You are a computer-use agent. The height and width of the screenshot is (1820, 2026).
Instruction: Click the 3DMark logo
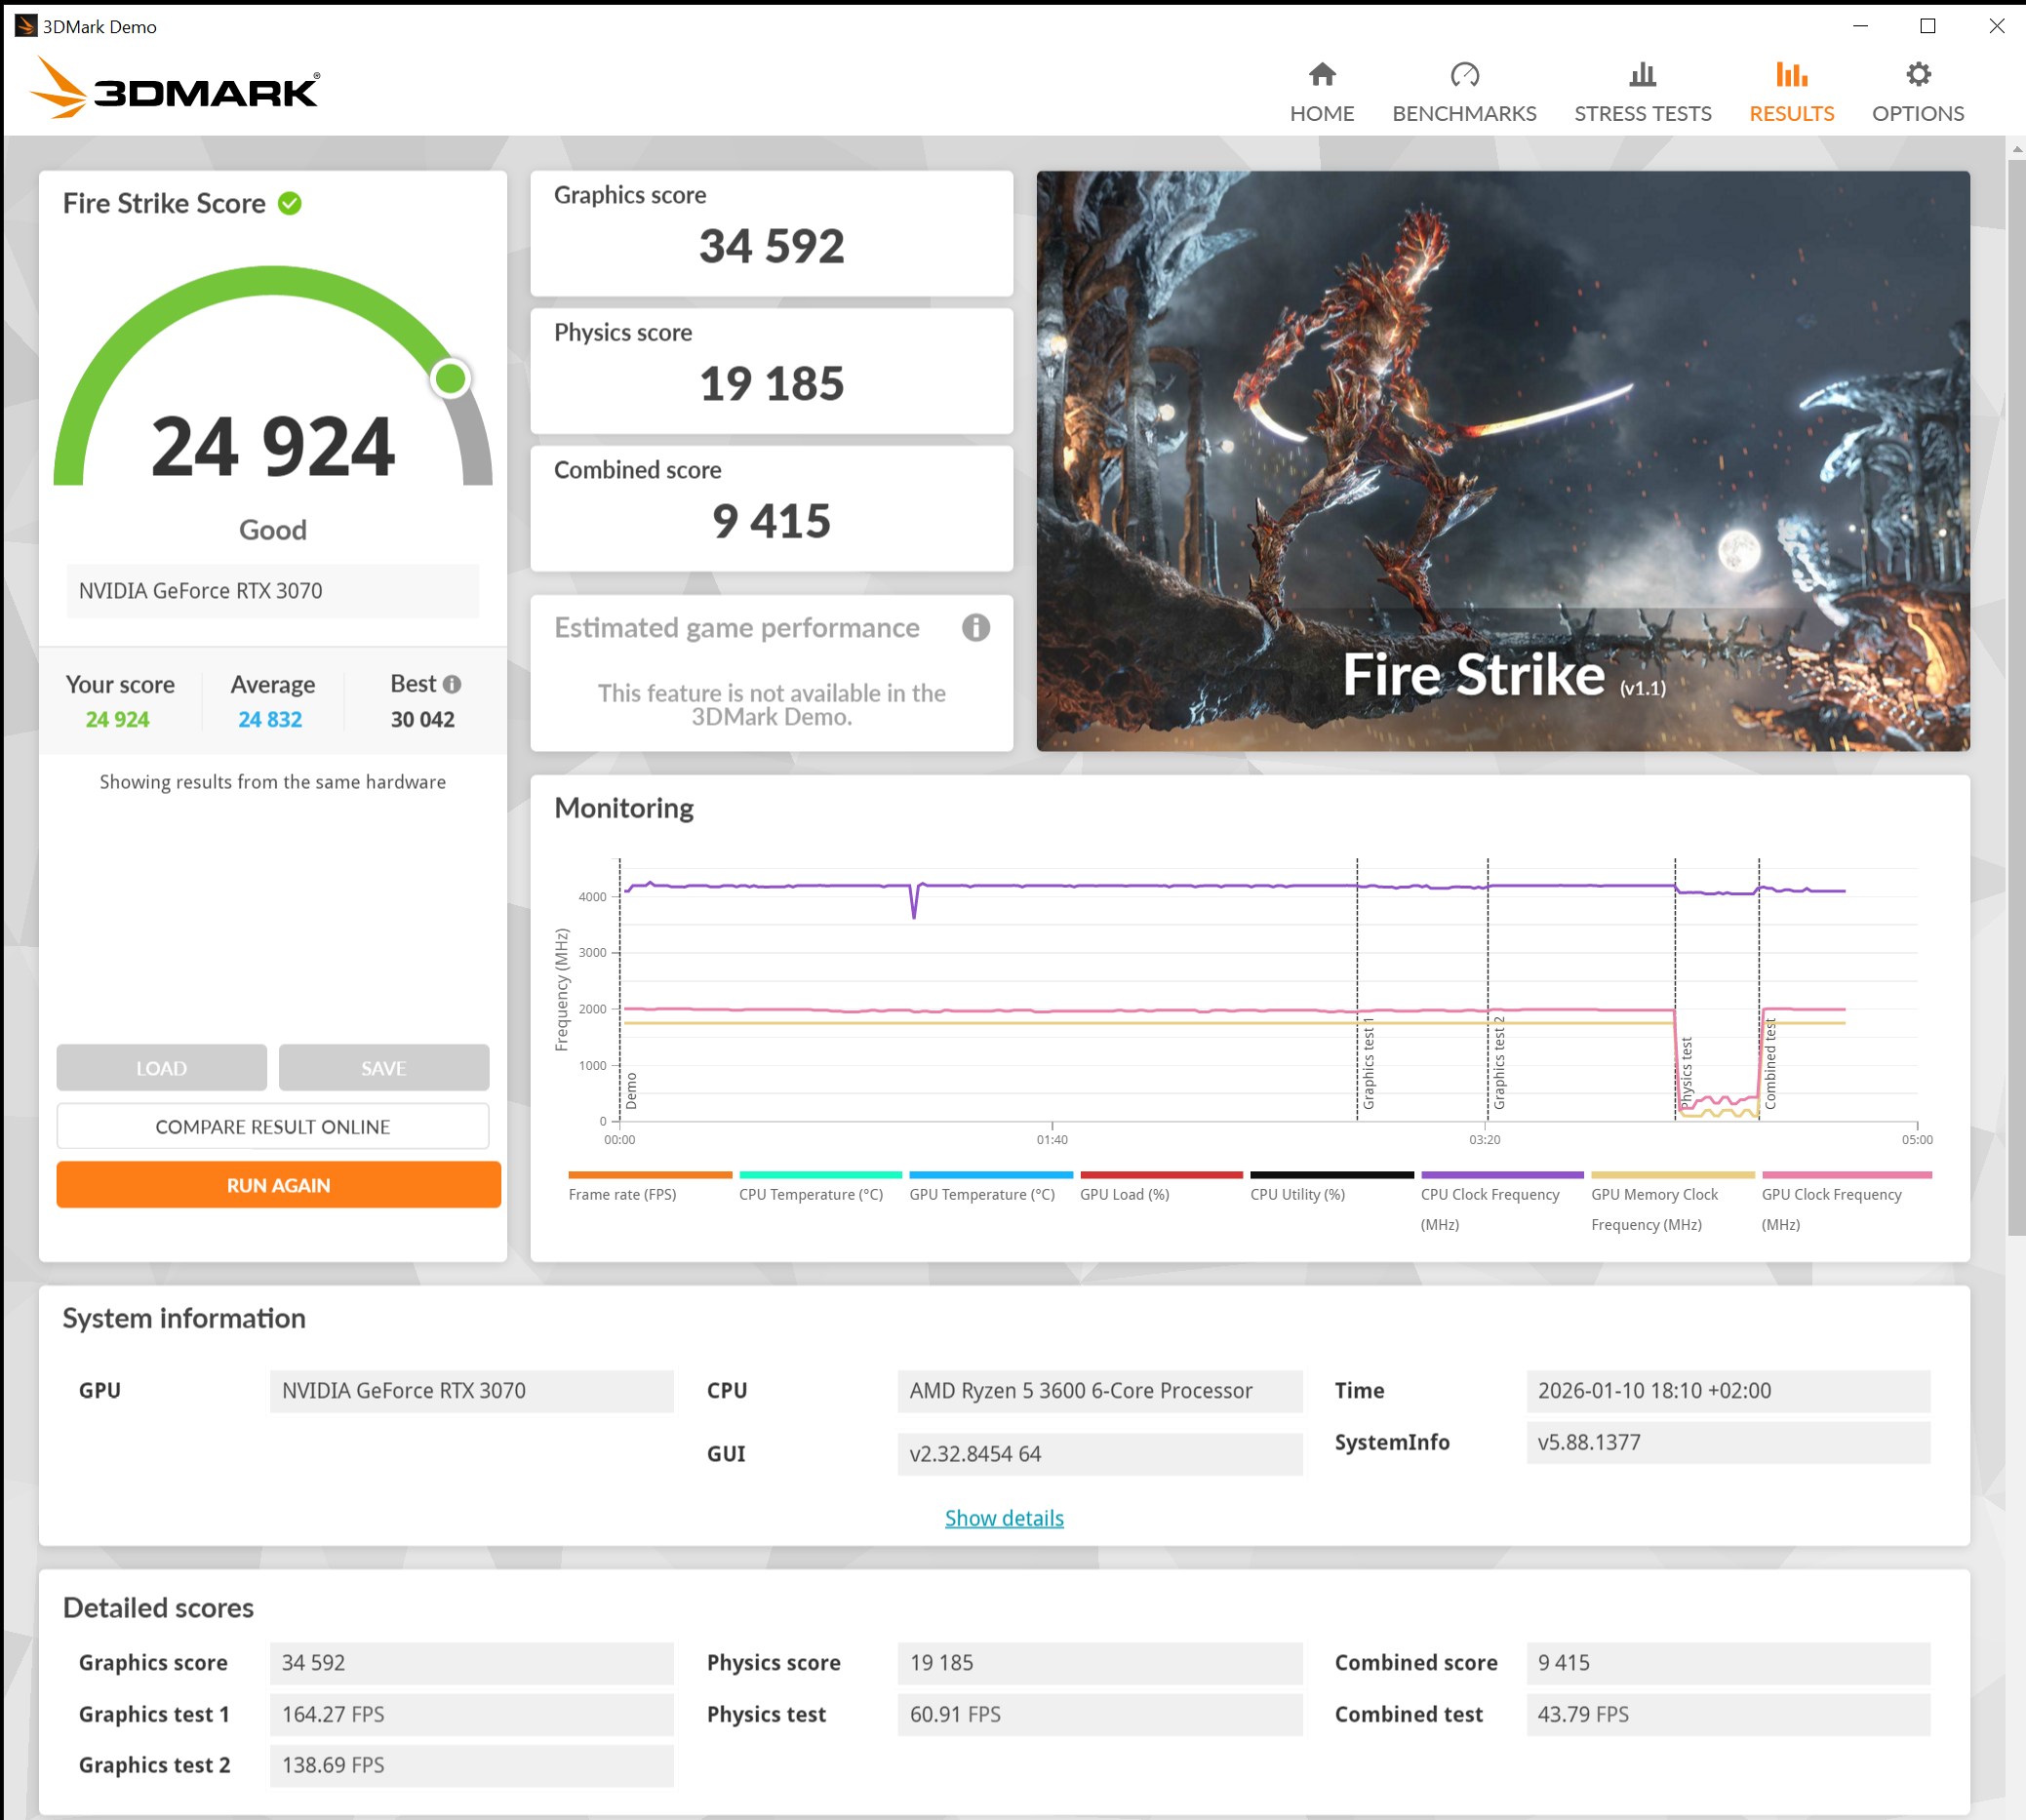[x=176, y=88]
